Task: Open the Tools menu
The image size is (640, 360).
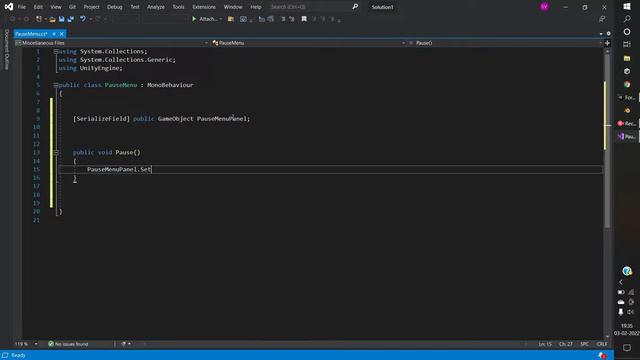Action: 178,7
